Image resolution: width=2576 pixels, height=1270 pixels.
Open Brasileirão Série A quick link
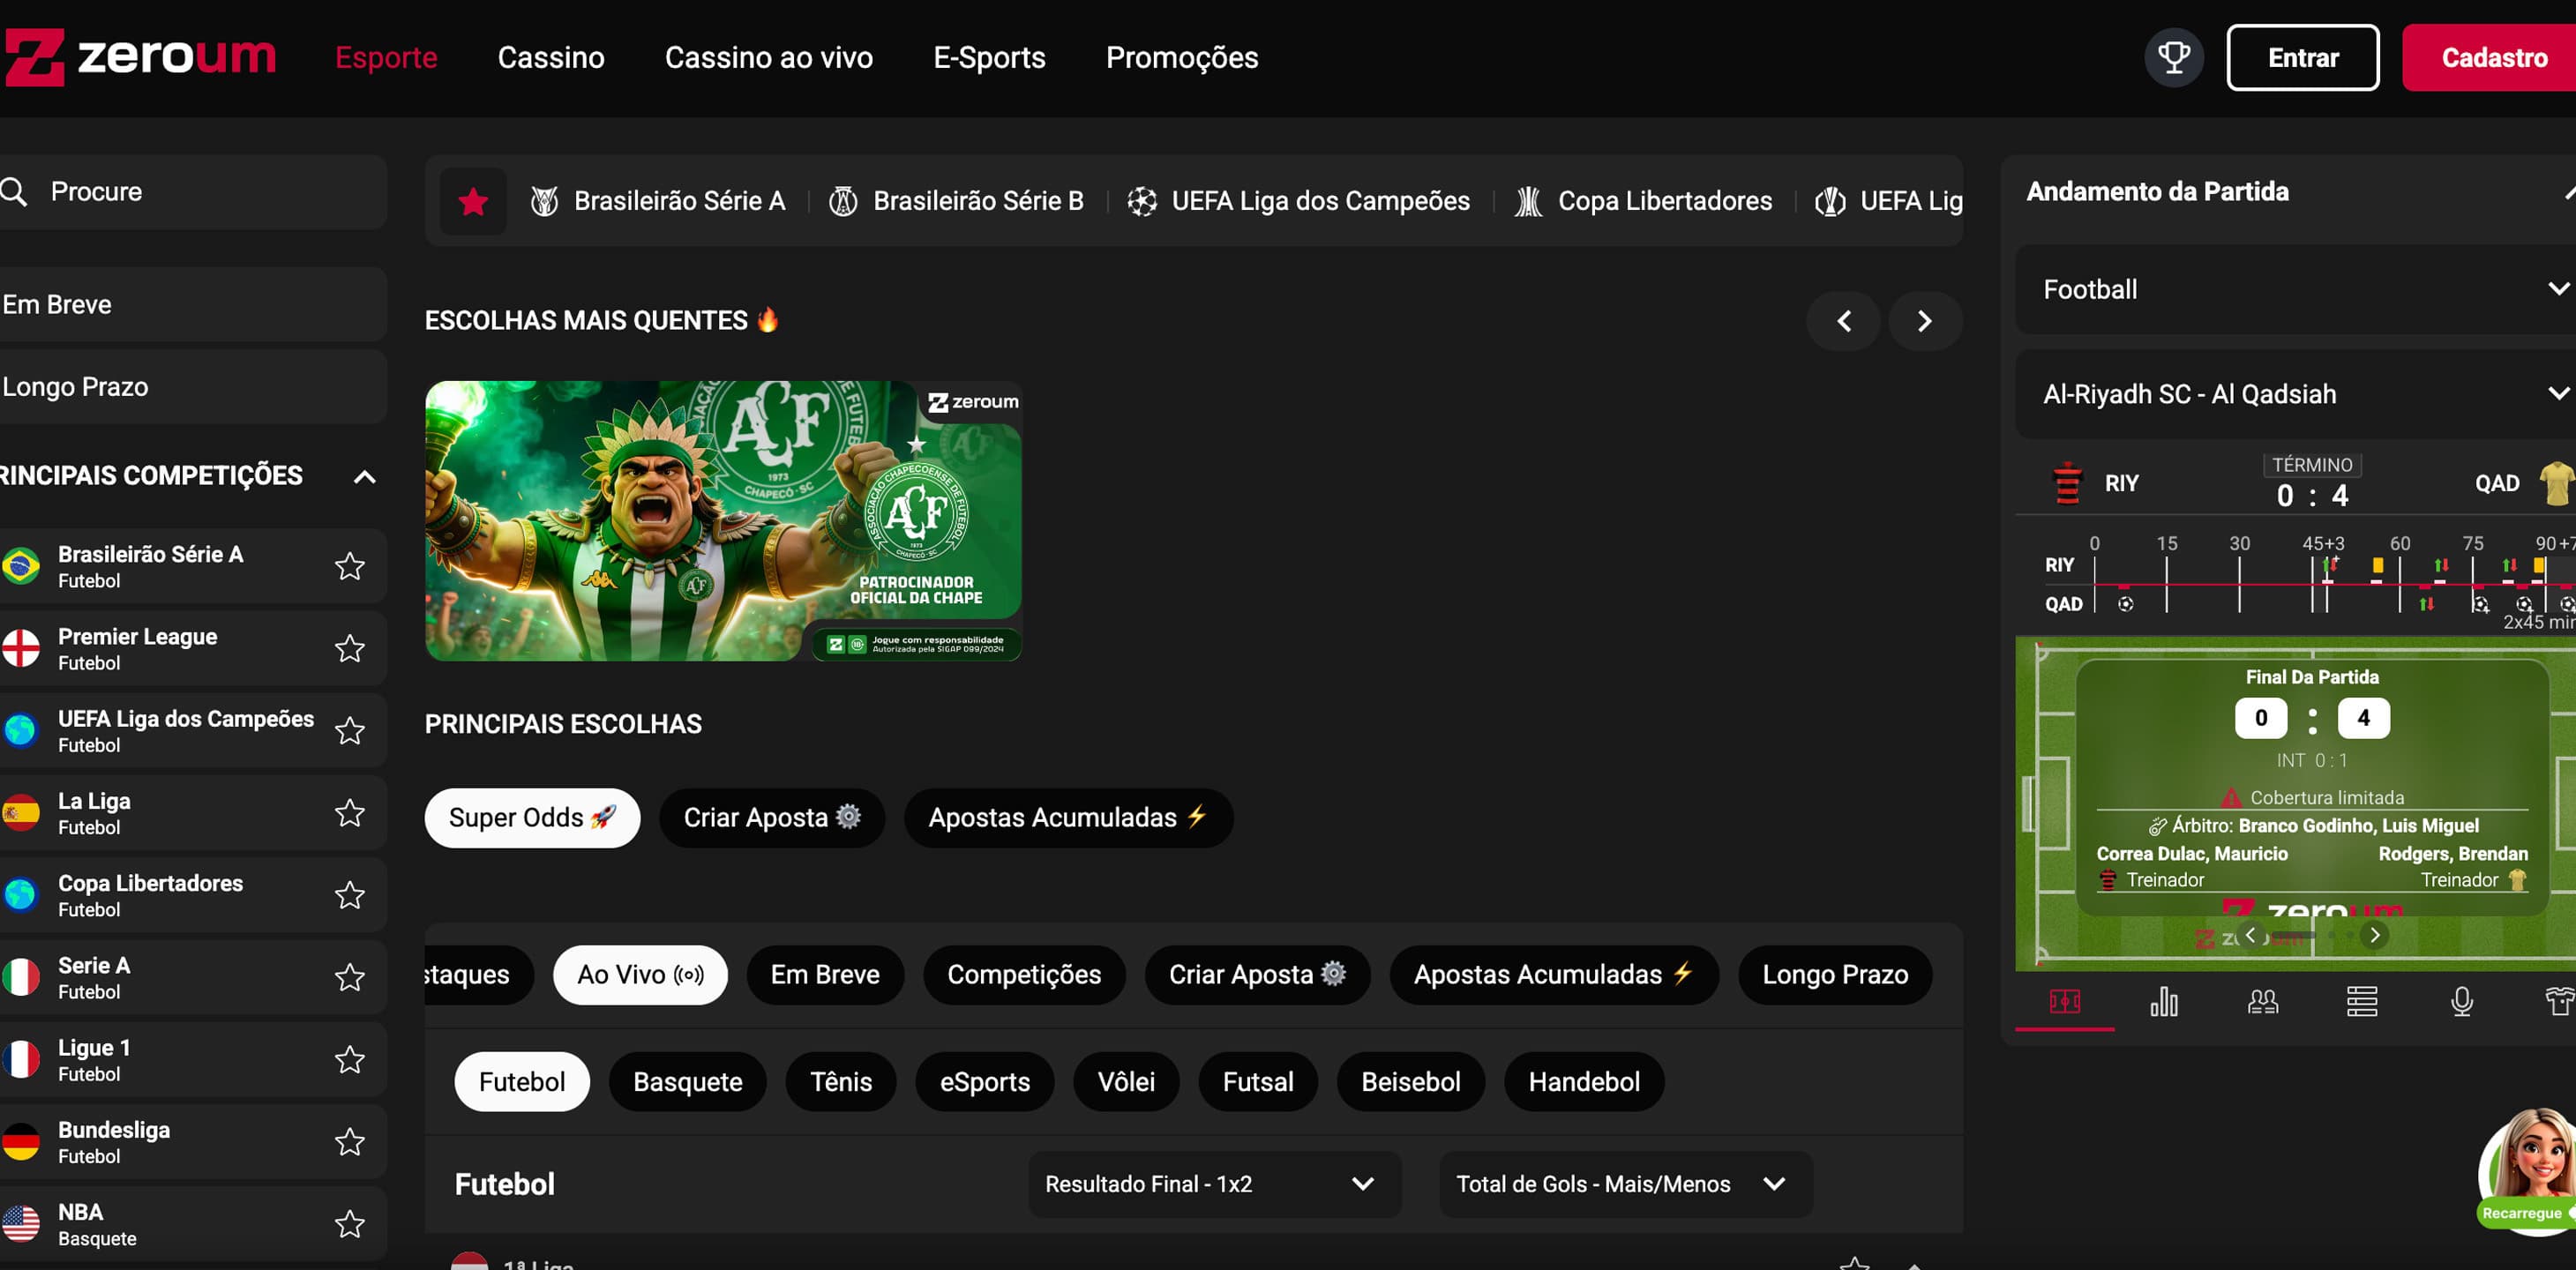658,201
